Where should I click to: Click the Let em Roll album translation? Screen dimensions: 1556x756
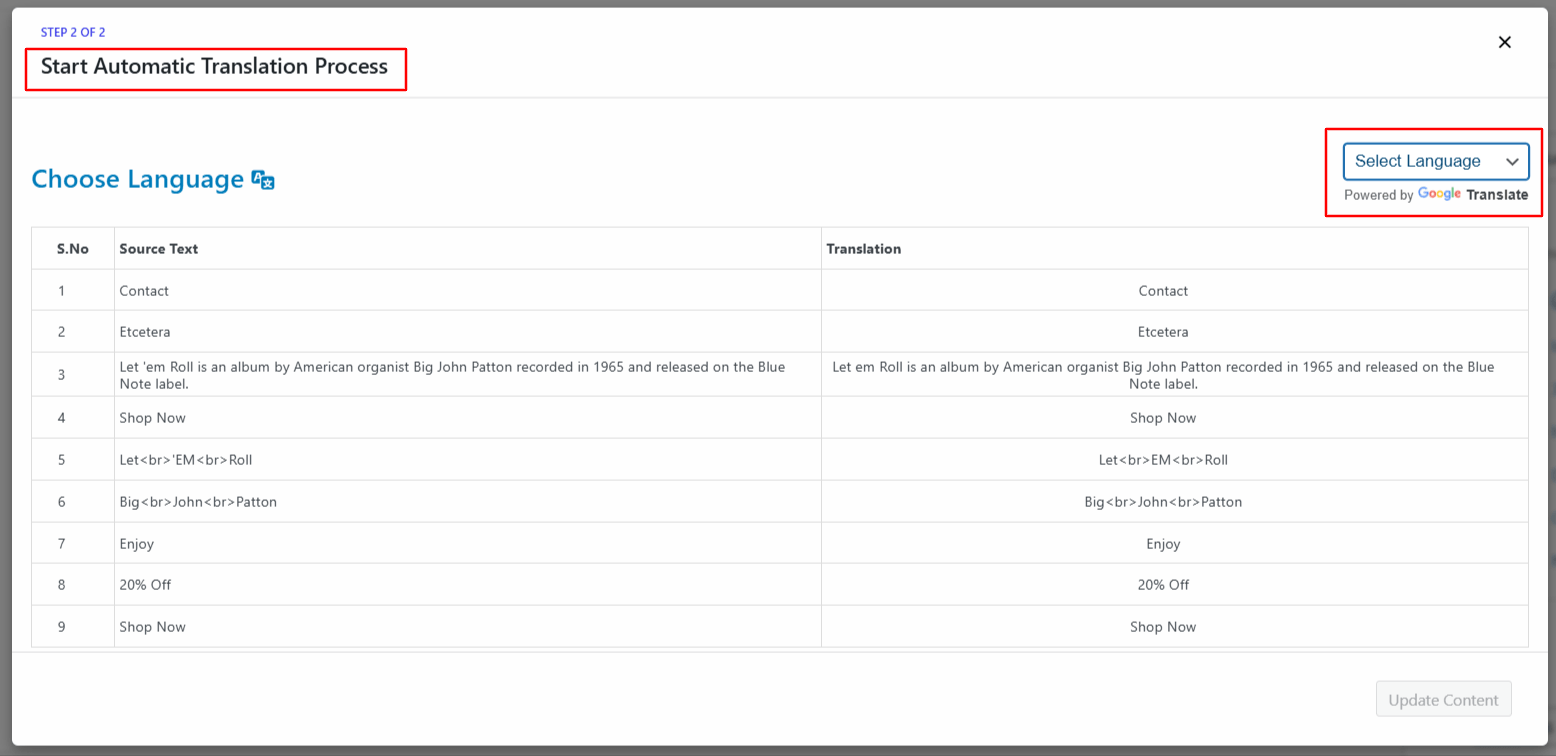[1163, 375]
